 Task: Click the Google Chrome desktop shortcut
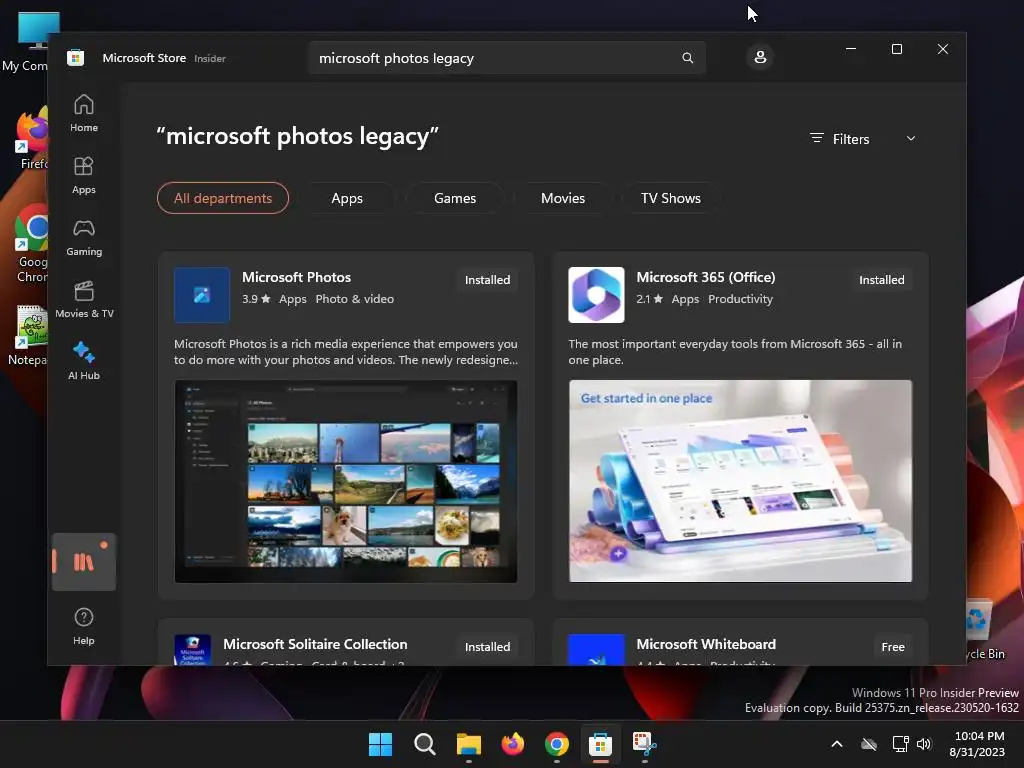pyautogui.click(x=31, y=244)
